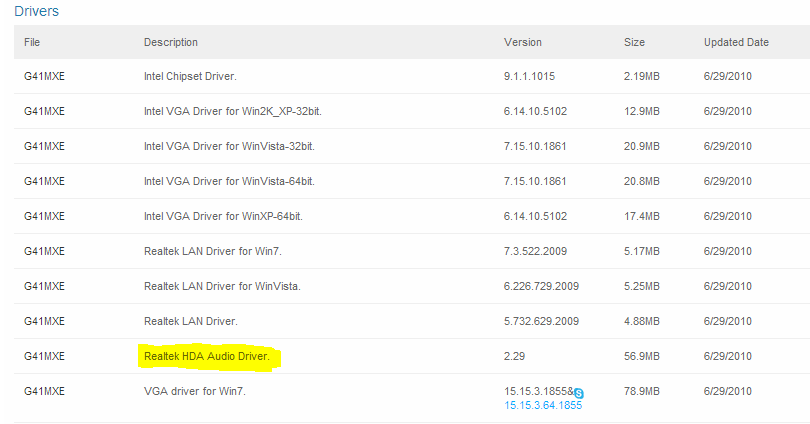Select the highlighted Realtek HDA Audio Driver
Screen dimensions: 810x424
pos(207,356)
